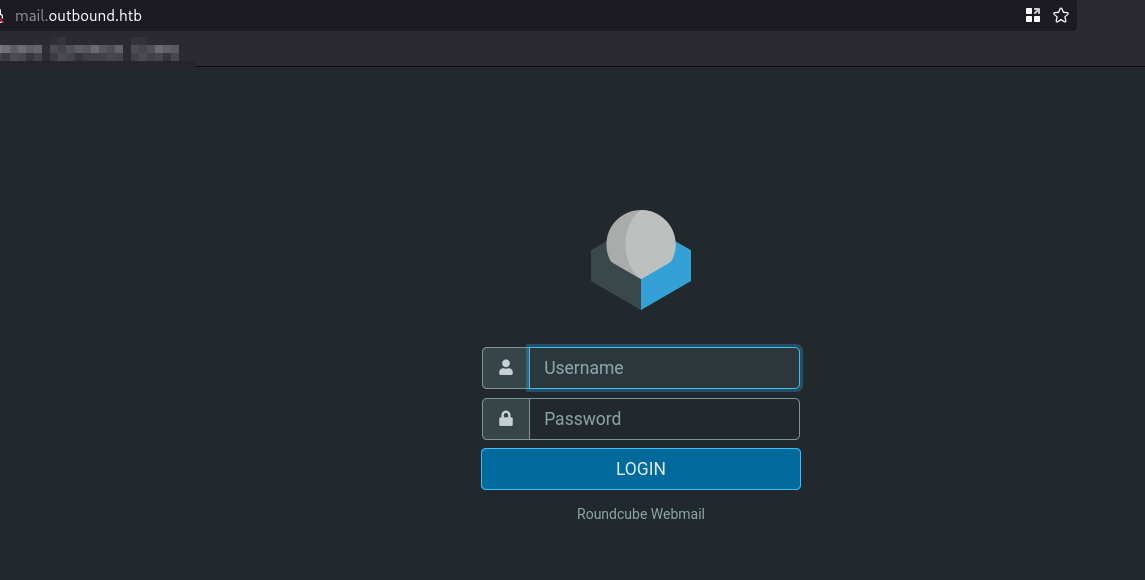Focus the Username input field

(x=664, y=368)
